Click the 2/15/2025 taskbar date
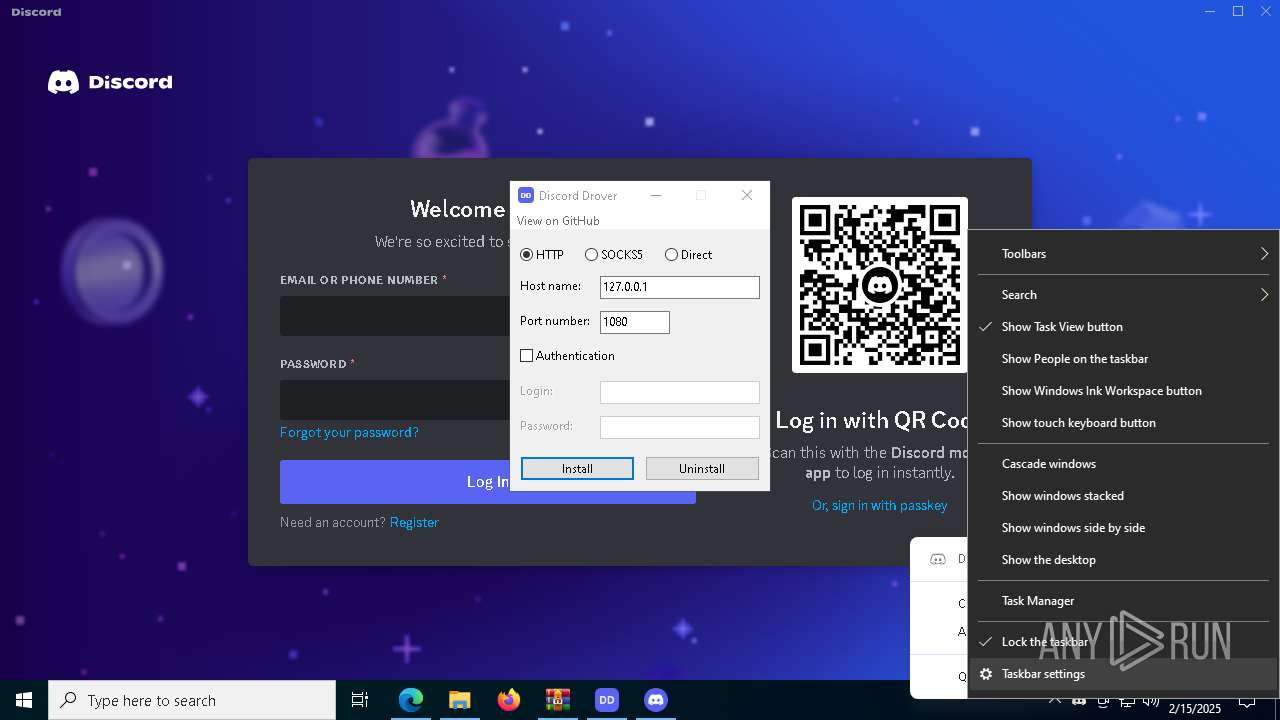 [x=1195, y=708]
